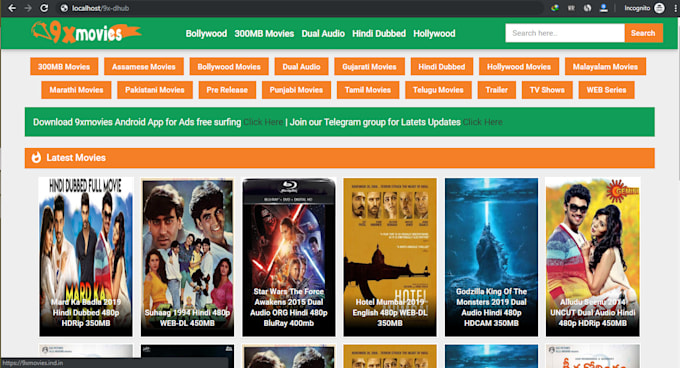Viewport: 680px width, 368px height.
Task: Click the 9xmovies site logo
Action: click(x=86, y=32)
